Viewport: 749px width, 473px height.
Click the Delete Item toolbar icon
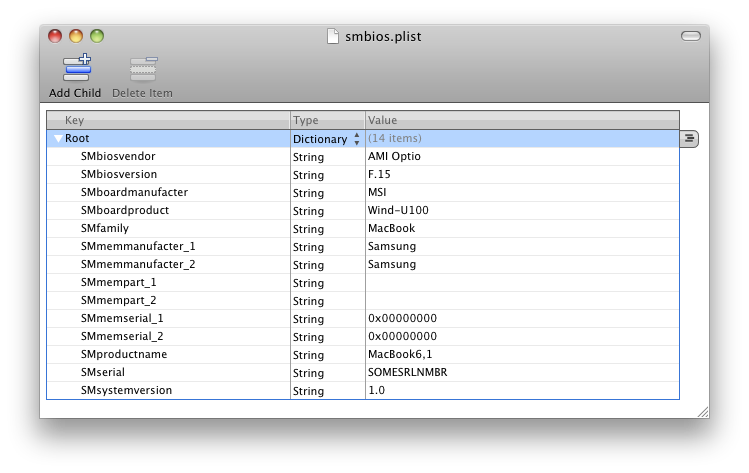click(143, 69)
